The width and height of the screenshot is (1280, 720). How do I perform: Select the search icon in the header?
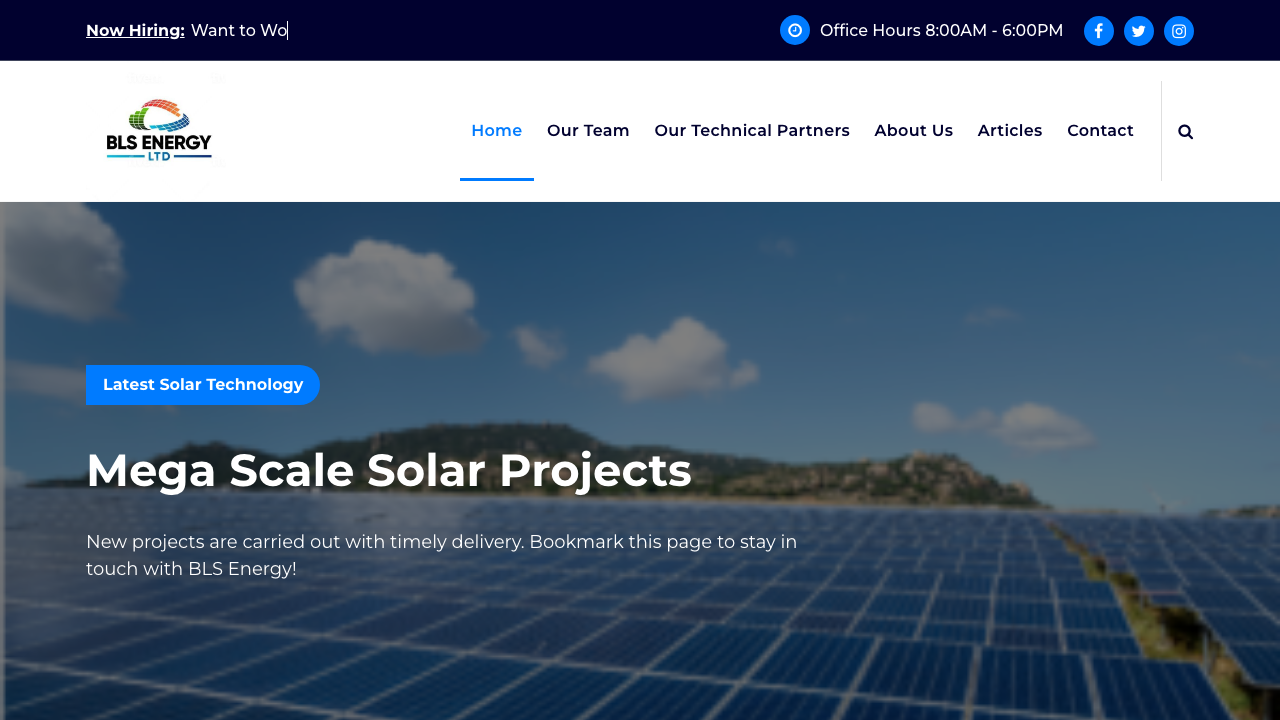point(1184,130)
